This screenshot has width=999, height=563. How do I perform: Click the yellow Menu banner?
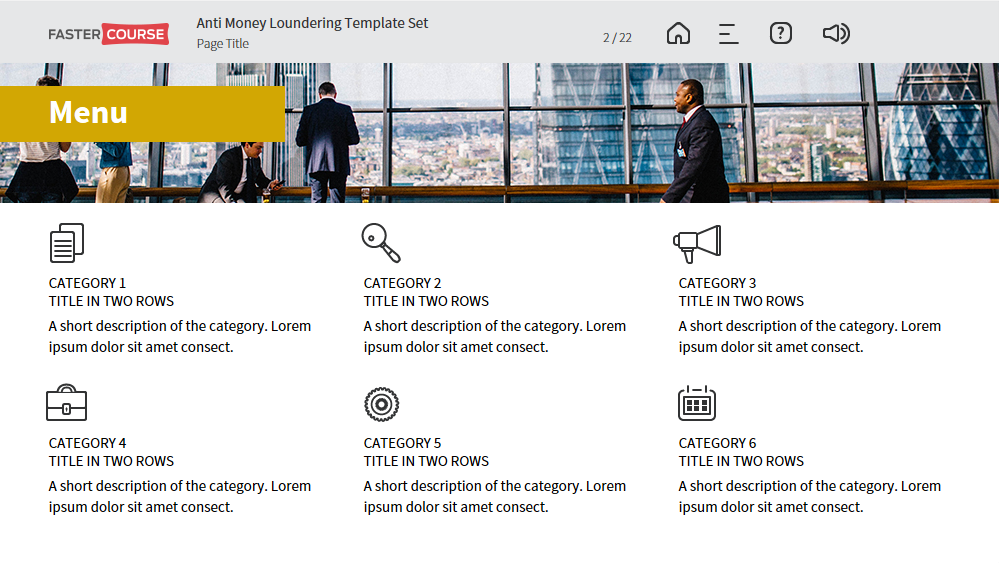point(142,113)
